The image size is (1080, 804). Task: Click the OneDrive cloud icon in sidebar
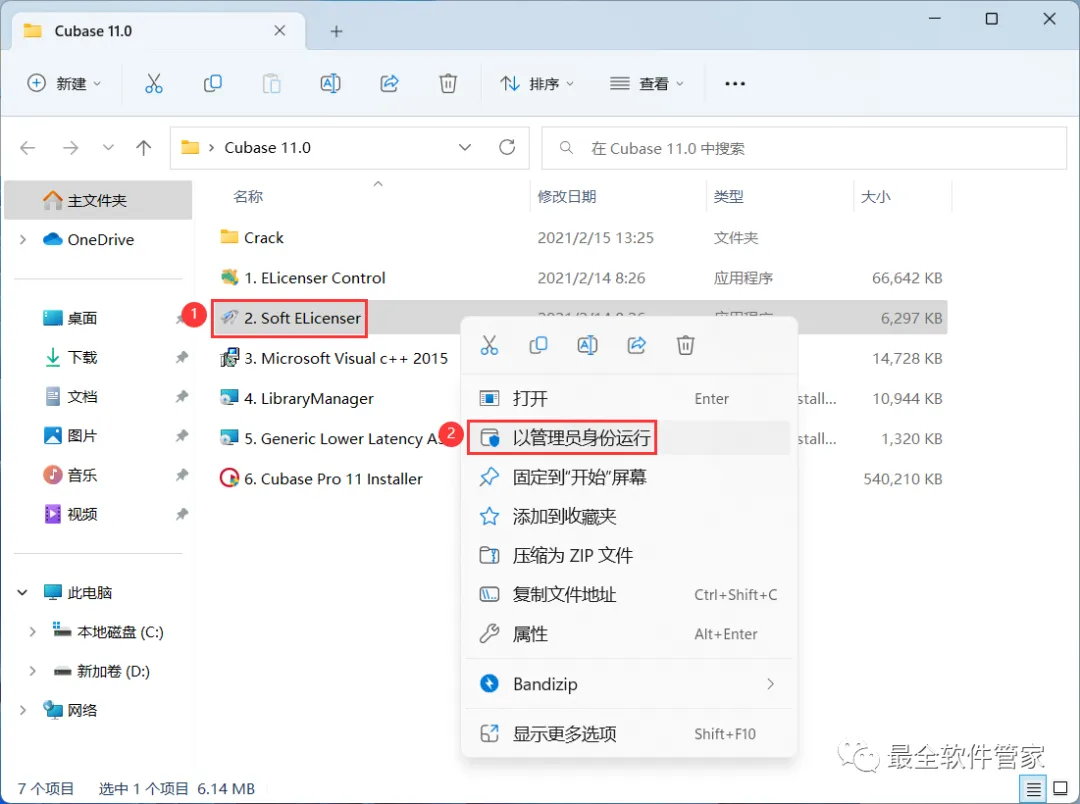[x=52, y=239]
